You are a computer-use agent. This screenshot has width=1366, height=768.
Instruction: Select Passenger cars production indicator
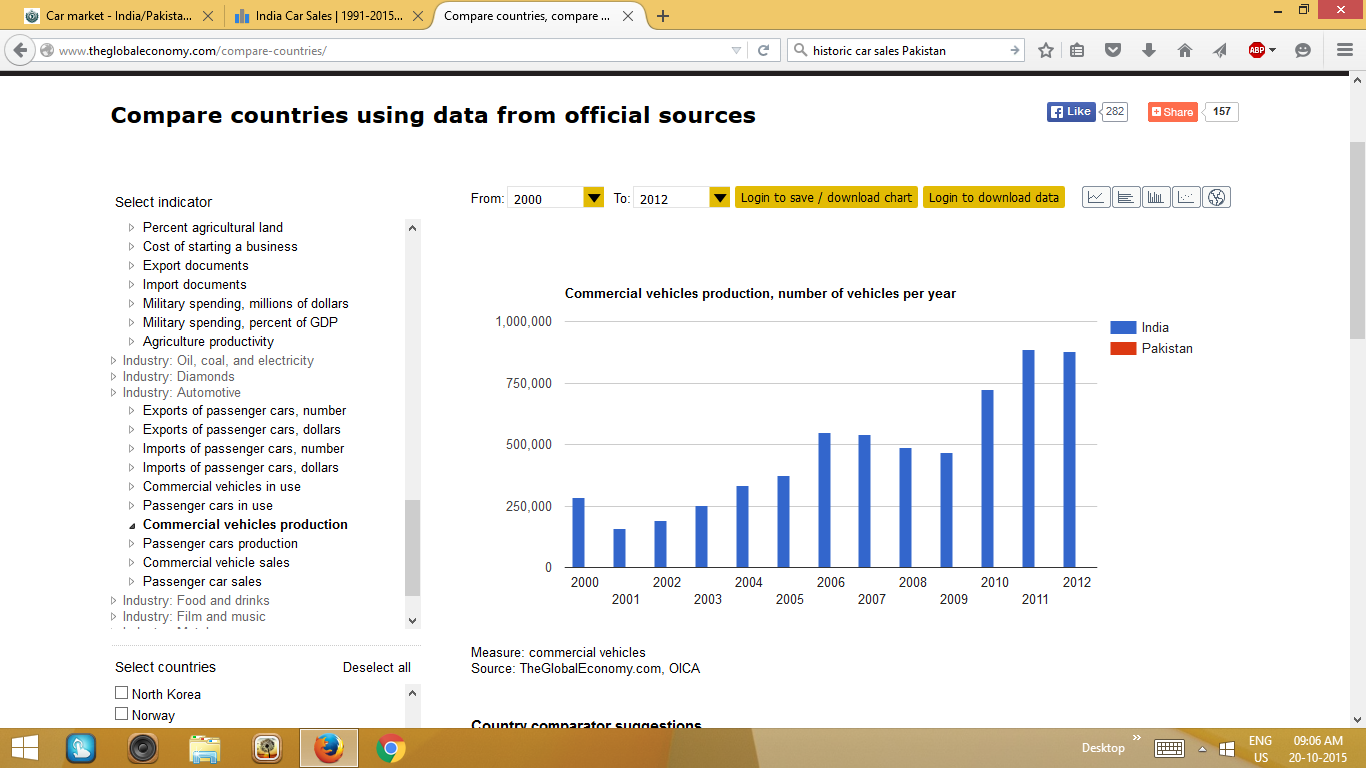(x=220, y=543)
